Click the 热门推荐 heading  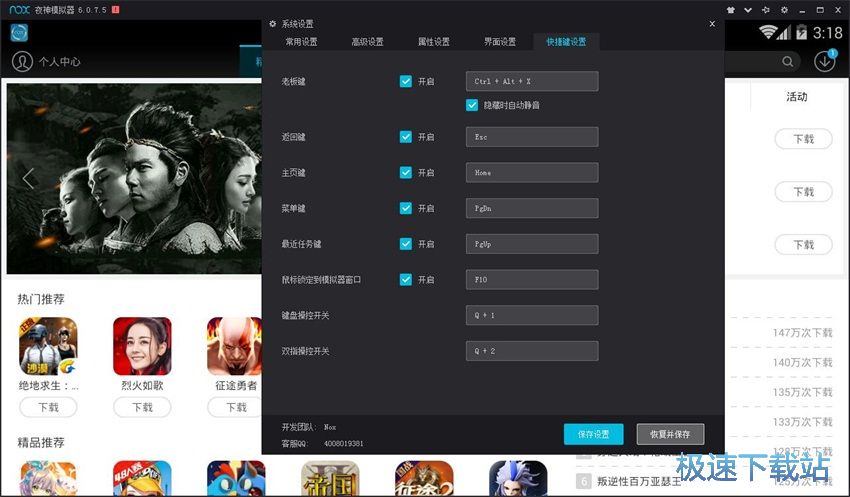click(x=41, y=299)
